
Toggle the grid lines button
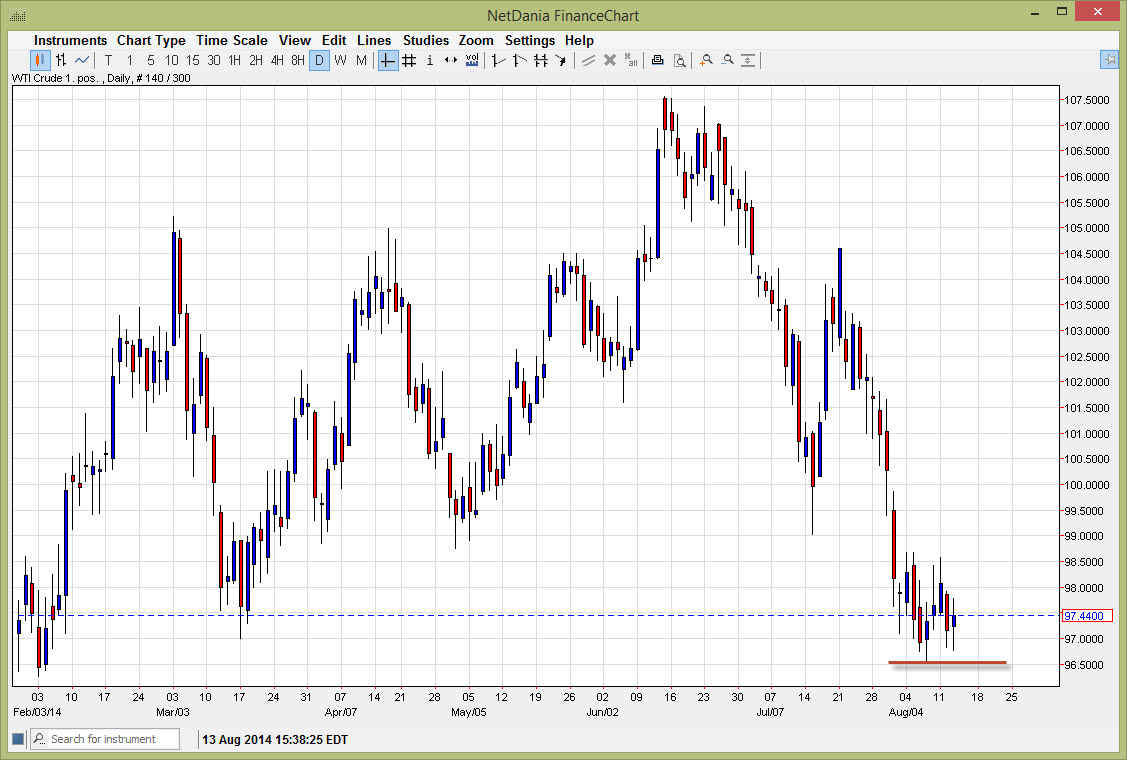[409, 60]
